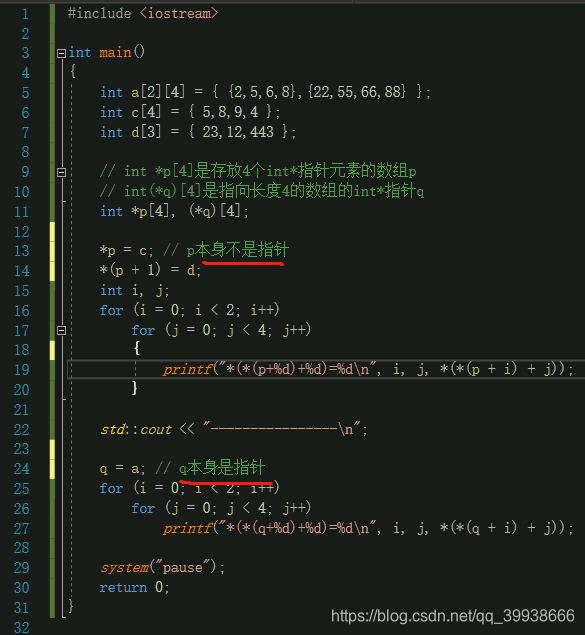
Task: Collapse the inner for loop at line 17
Action: click(x=61, y=330)
